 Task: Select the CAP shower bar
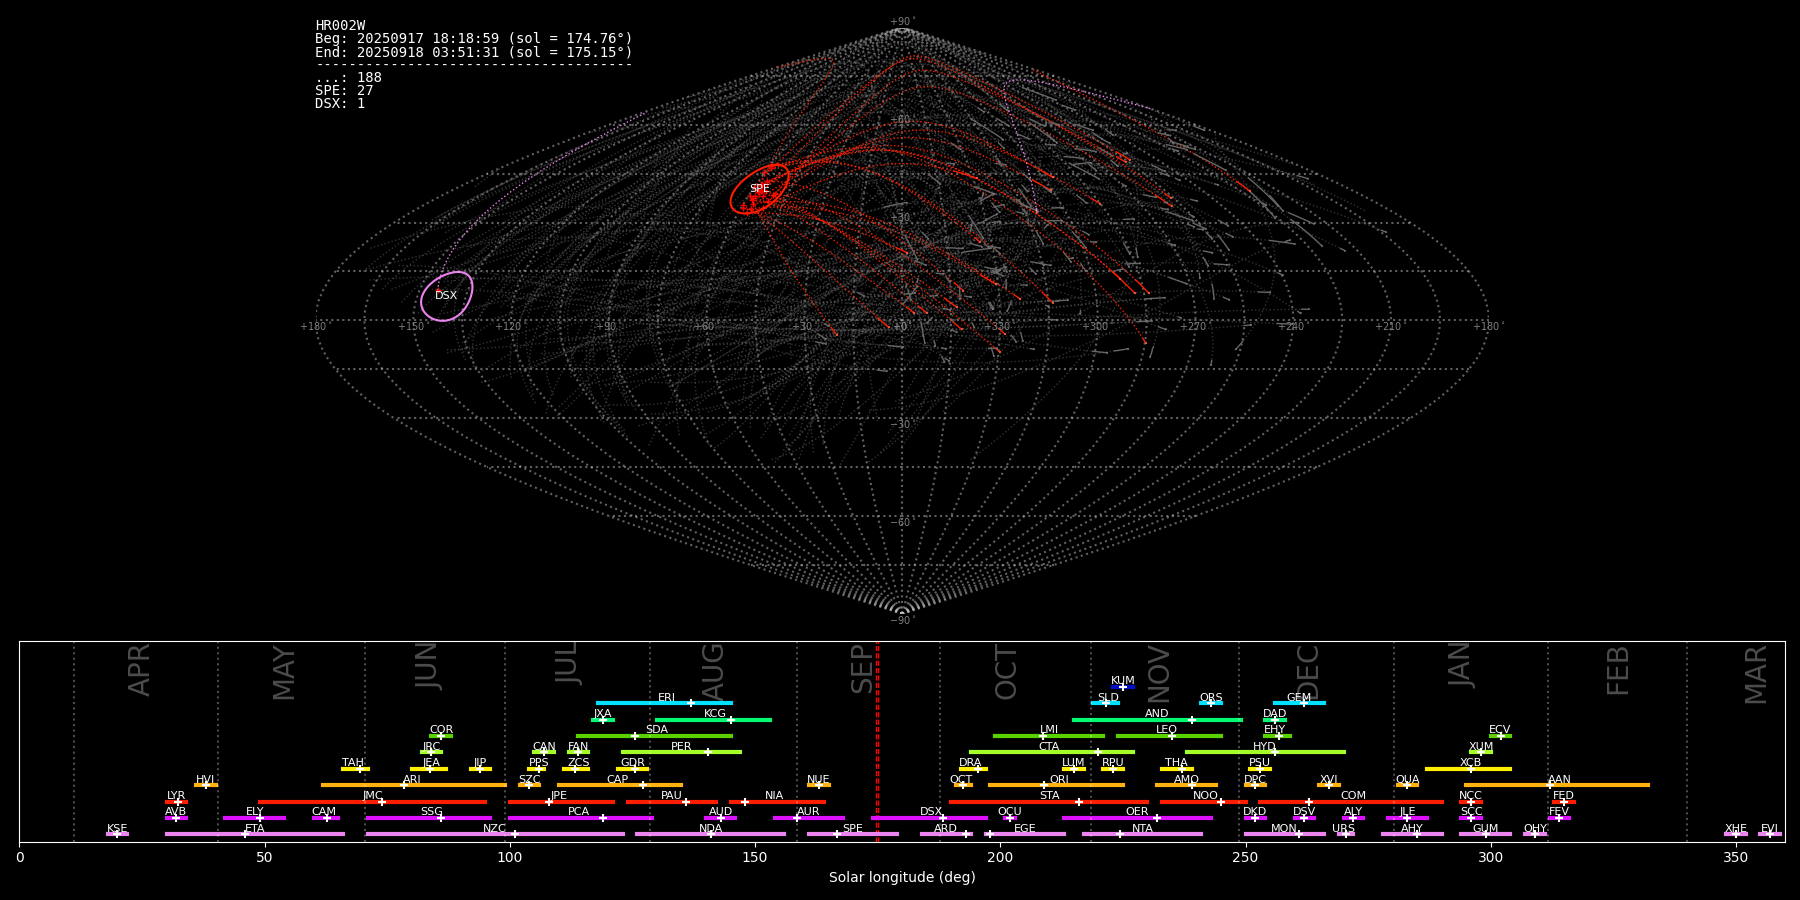(620, 785)
